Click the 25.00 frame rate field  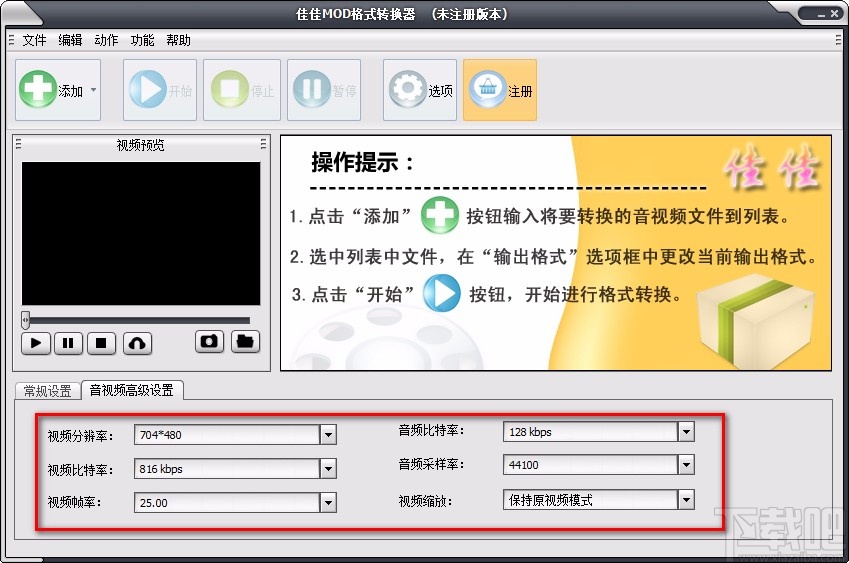point(227,503)
